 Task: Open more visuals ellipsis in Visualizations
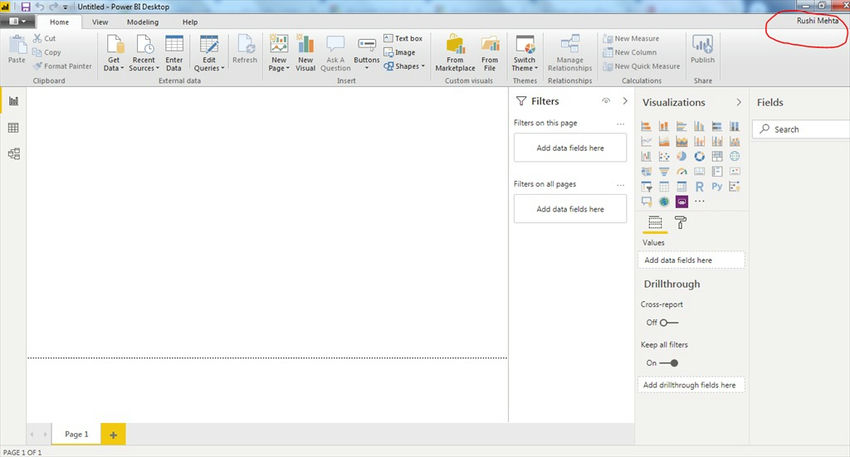tap(699, 202)
